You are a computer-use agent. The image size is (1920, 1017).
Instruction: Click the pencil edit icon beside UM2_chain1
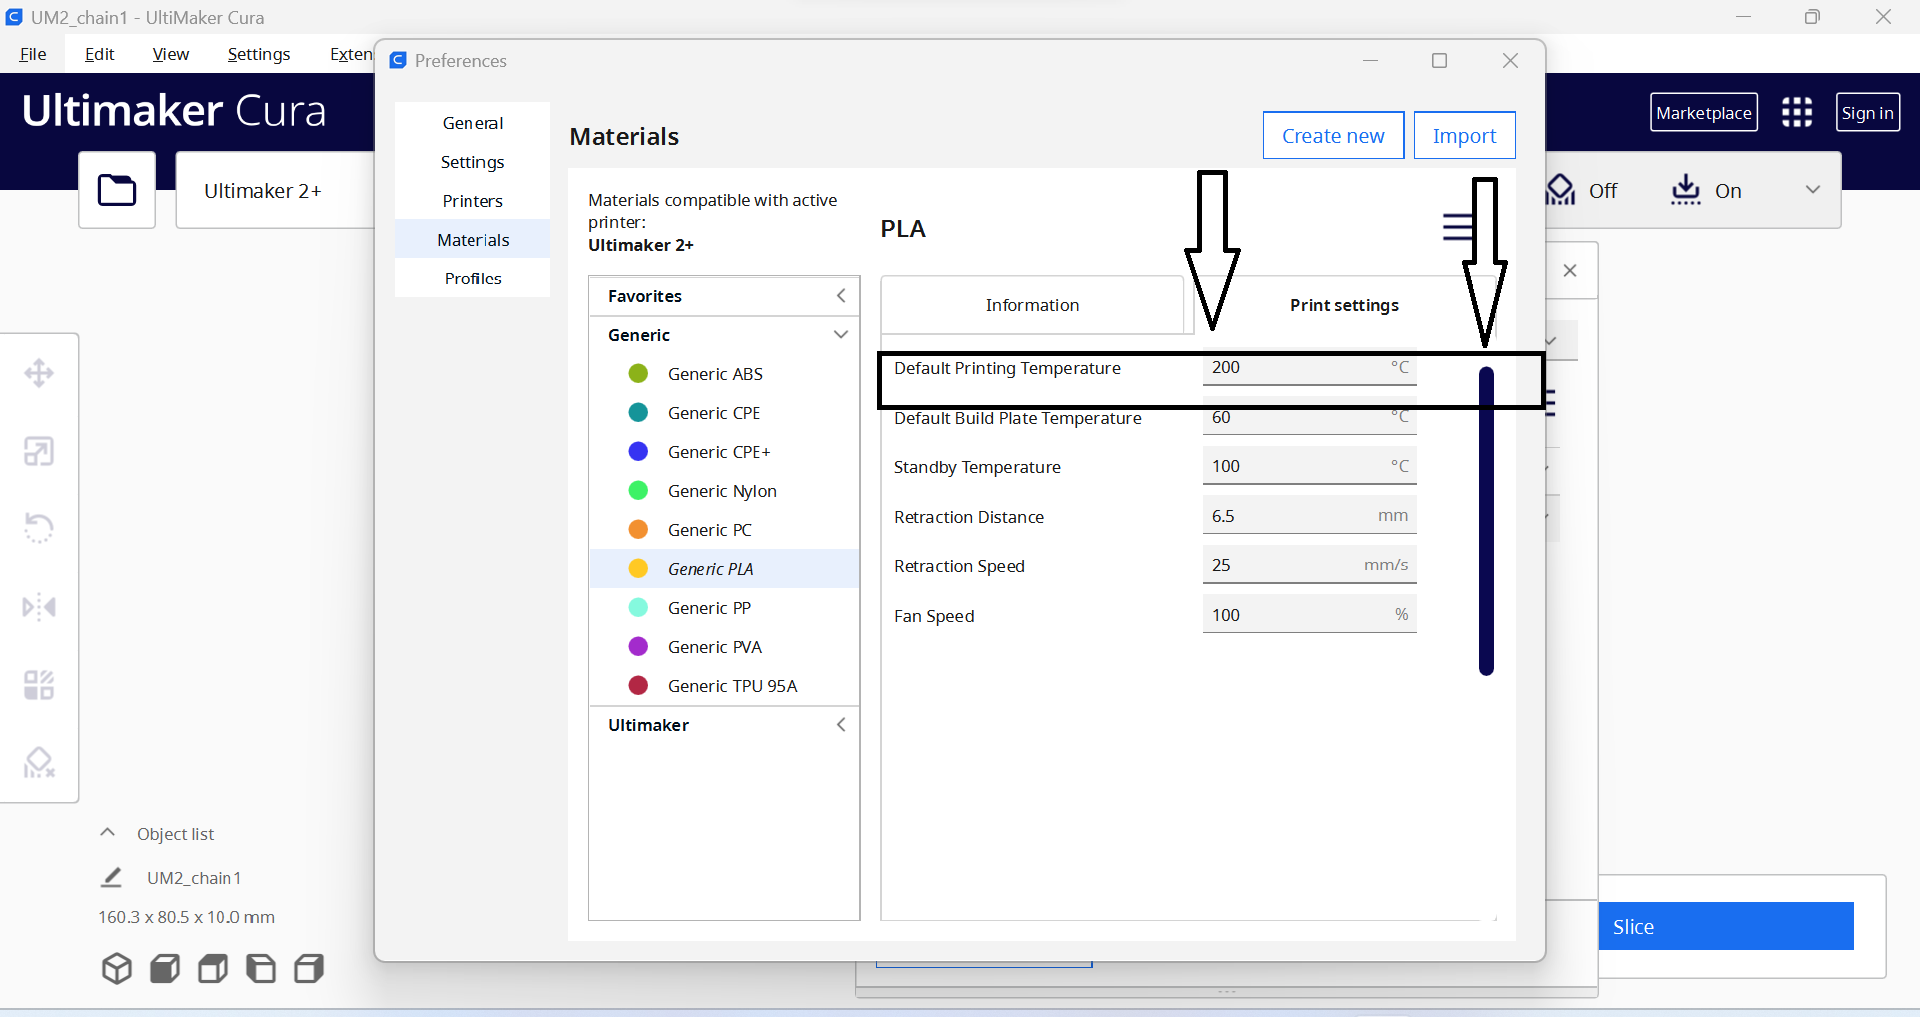pos(111,877)
